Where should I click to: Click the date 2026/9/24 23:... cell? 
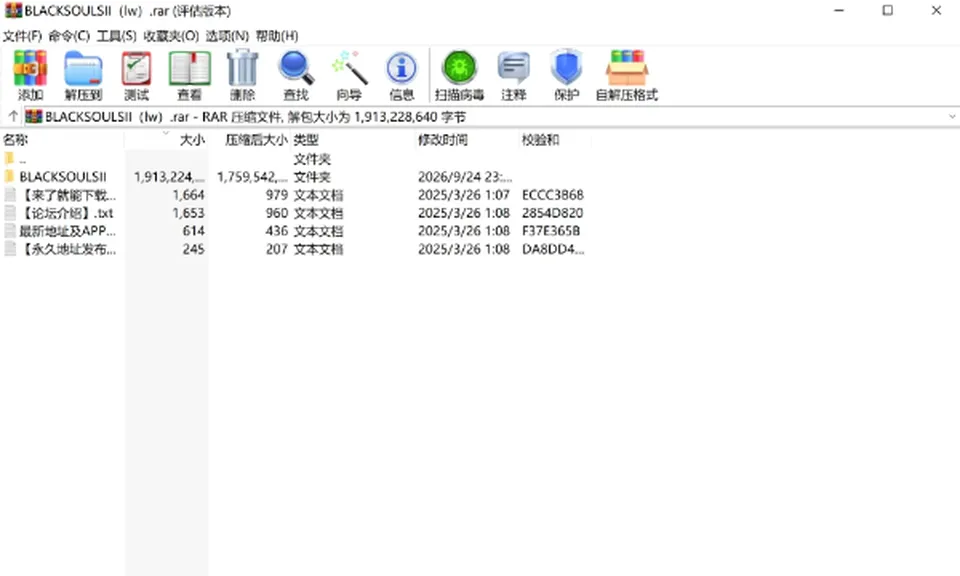tap(465, 177)
